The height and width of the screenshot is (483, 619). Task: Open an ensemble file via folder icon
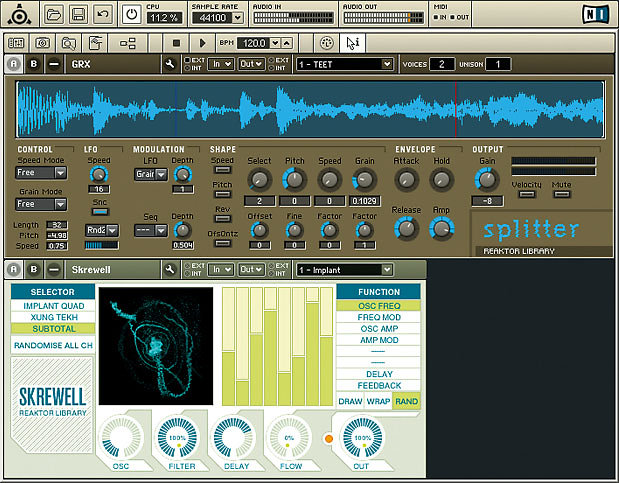point(54,15)
